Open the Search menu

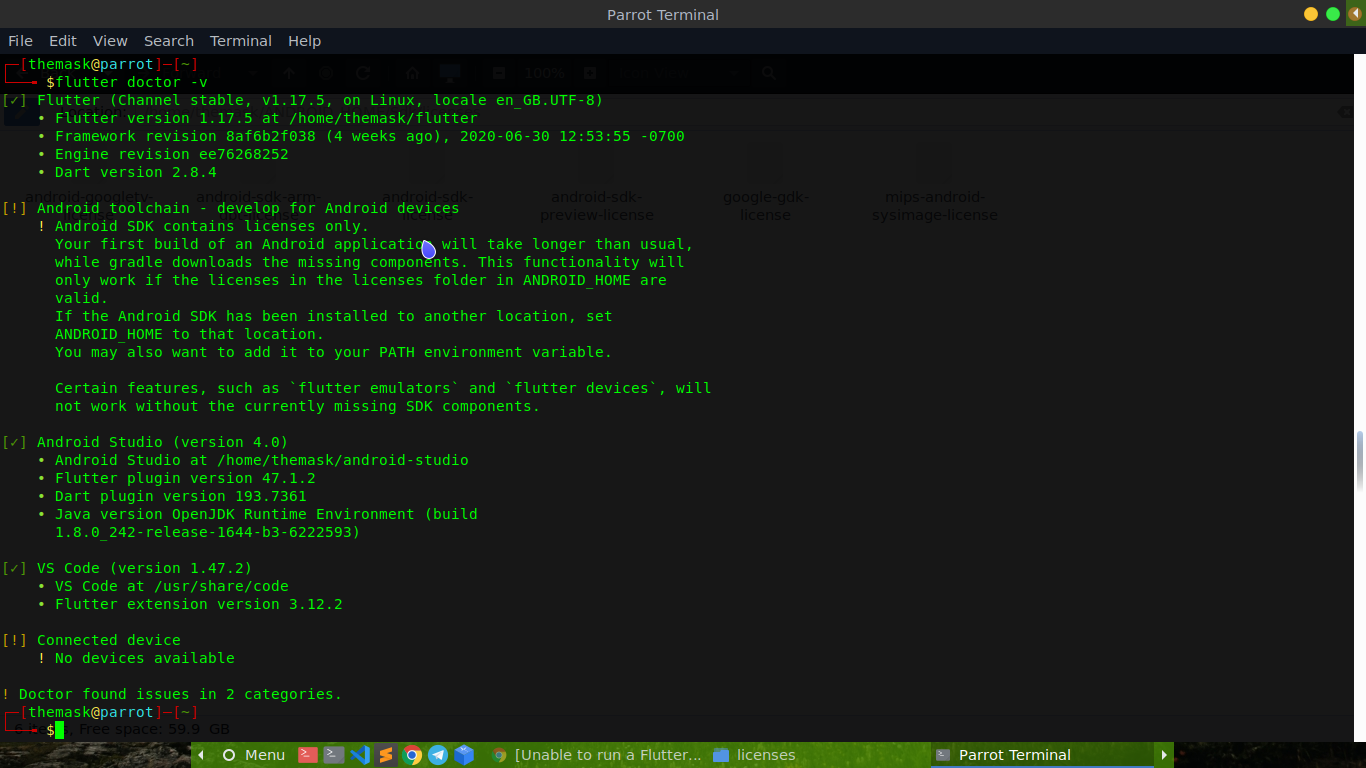tap(169, 41)
